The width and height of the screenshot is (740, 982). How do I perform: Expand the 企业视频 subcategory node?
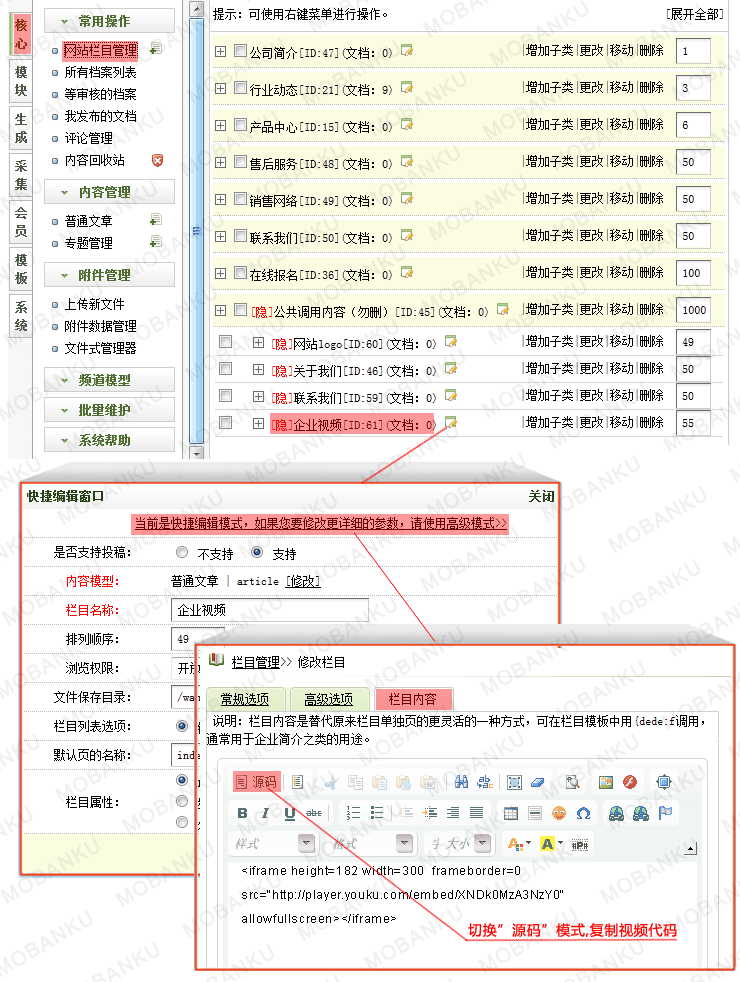[258, 423]
